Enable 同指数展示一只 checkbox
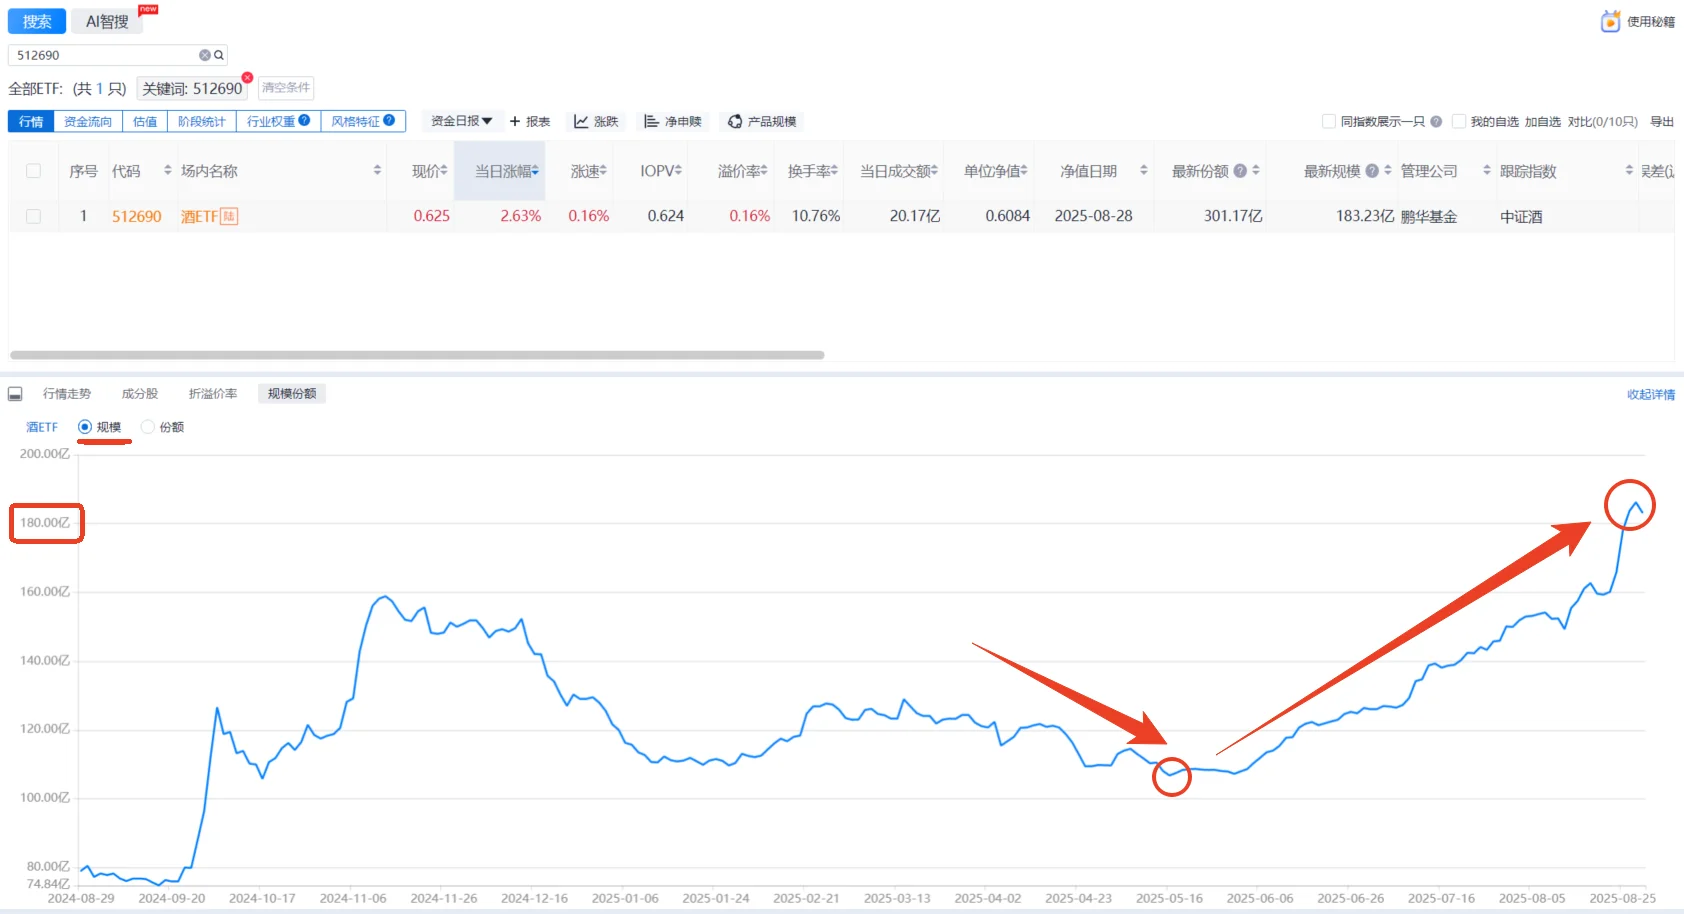Viewport: 1684px width, 914px height. click(x=1329, y=122)
